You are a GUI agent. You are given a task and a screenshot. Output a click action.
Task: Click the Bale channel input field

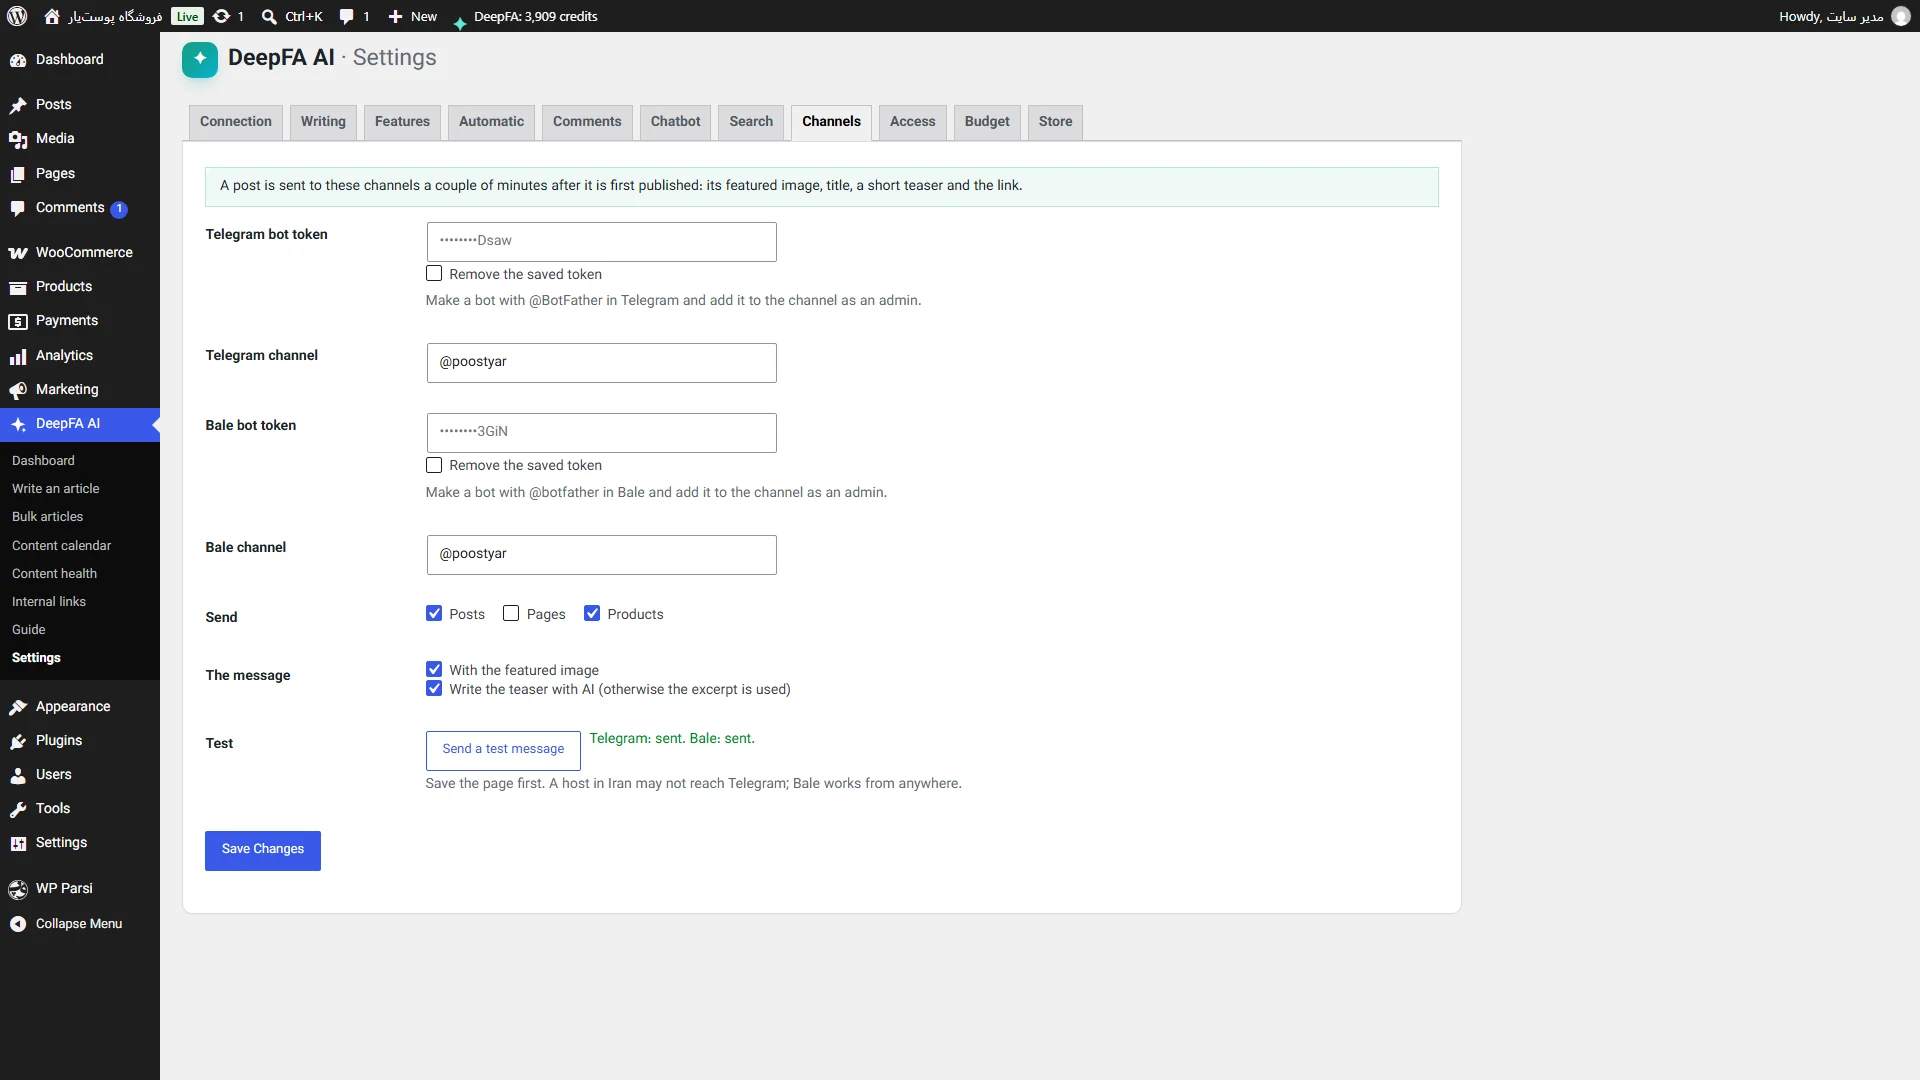pyautogui.click(x=602, y=555)
